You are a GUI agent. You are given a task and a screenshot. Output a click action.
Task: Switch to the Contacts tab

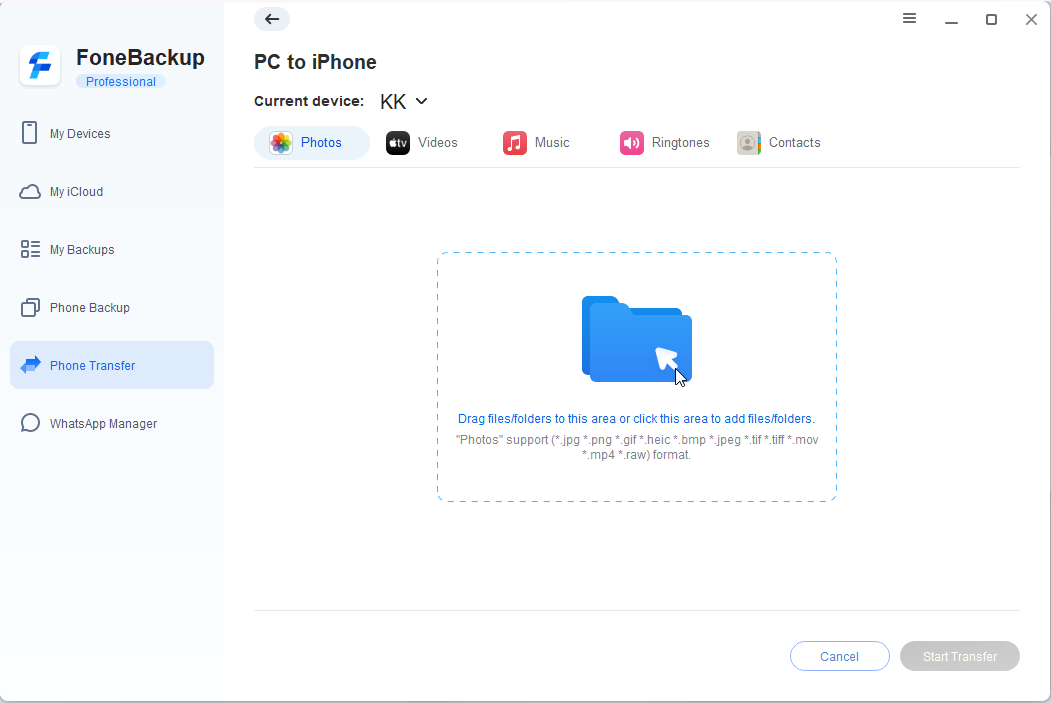[779, 143]
